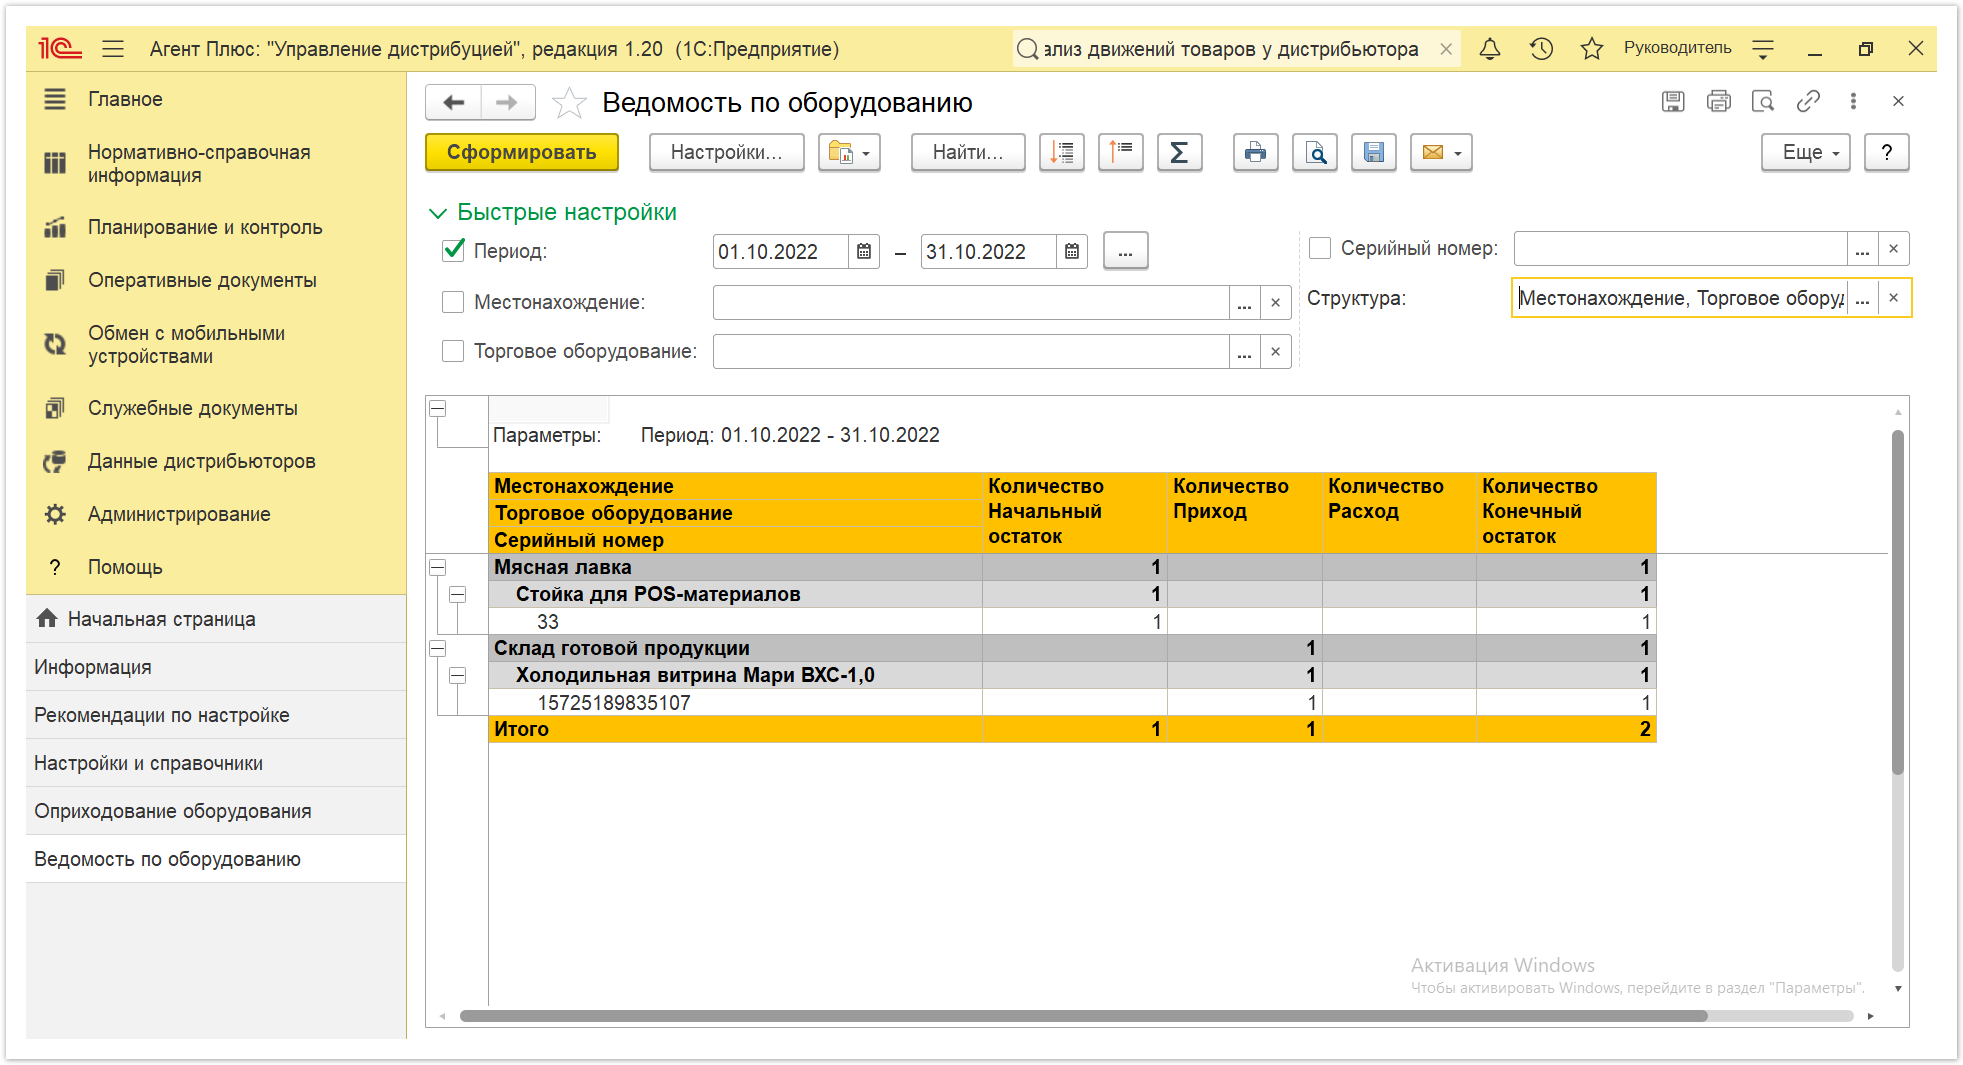Open the history clock icon
This screenshot has width=1963, height=1065.
(x=1541, y=48)
